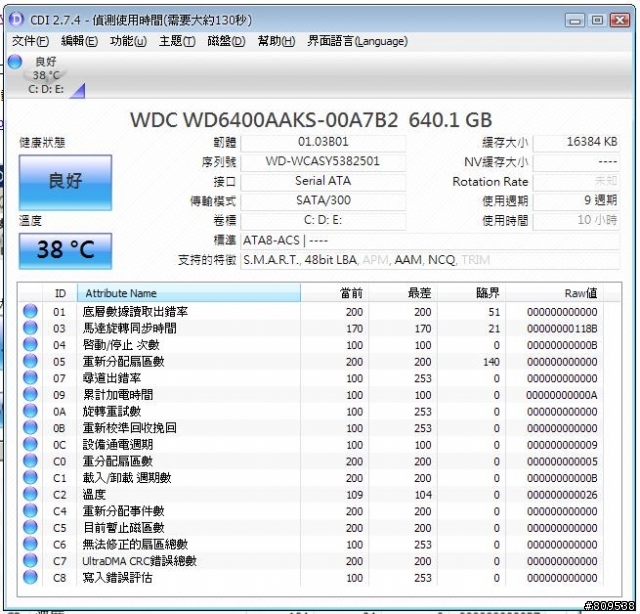Click status orb for attribute 01
Viewport: 640px width, 614px height.
(x=30, y=311)
